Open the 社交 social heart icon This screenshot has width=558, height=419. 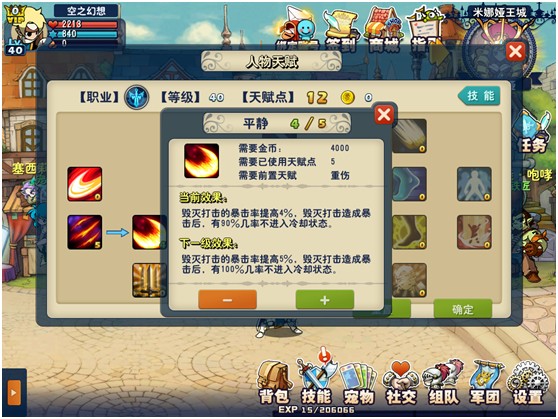401,383
